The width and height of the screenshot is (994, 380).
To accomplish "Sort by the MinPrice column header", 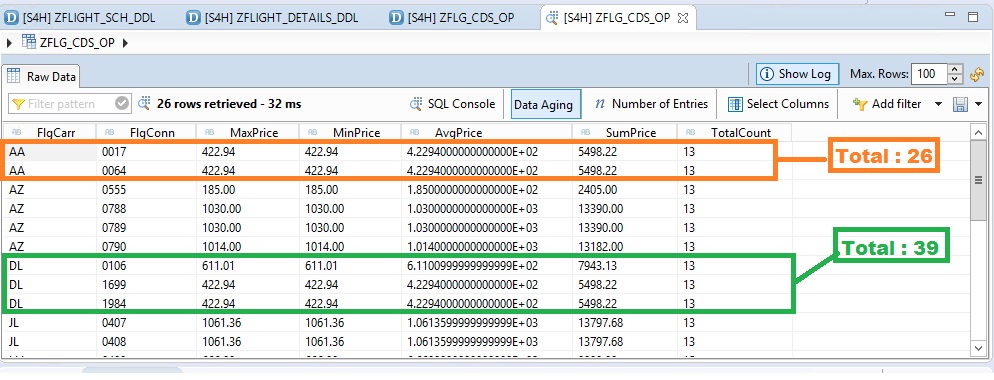I will click(x=350, y=133).
